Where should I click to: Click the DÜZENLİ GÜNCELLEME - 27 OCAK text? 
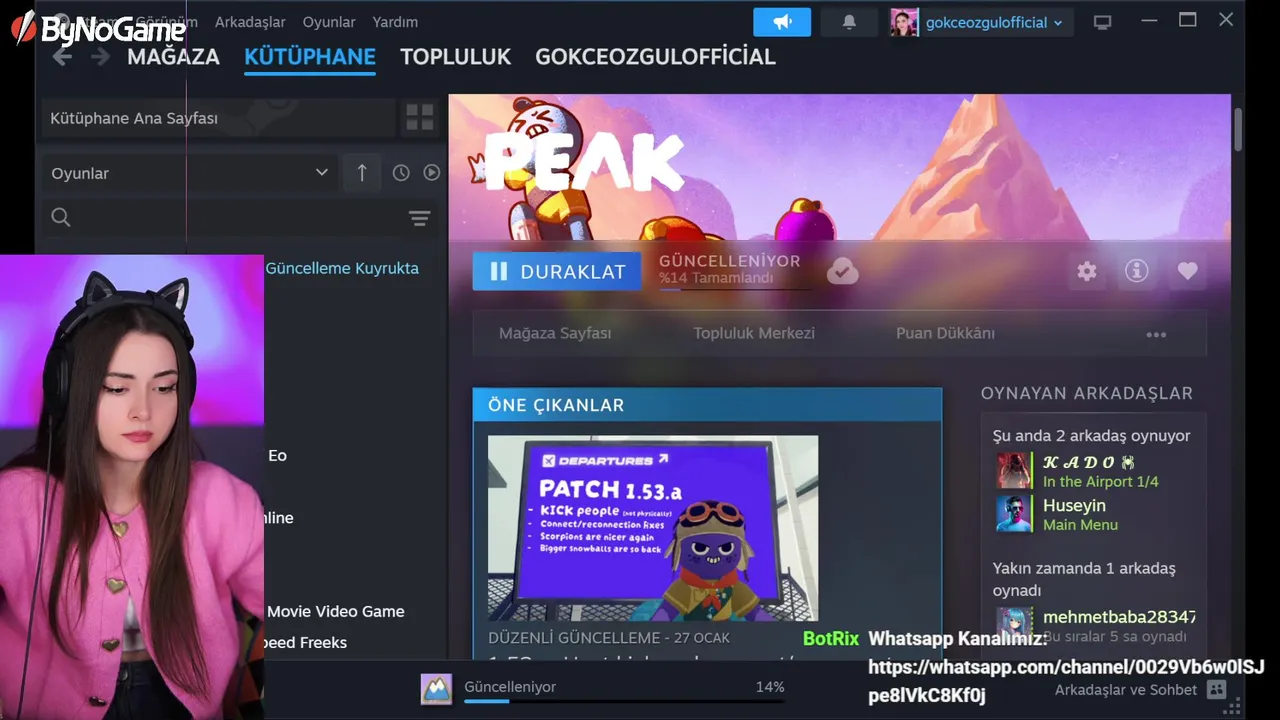pos(609,637)
